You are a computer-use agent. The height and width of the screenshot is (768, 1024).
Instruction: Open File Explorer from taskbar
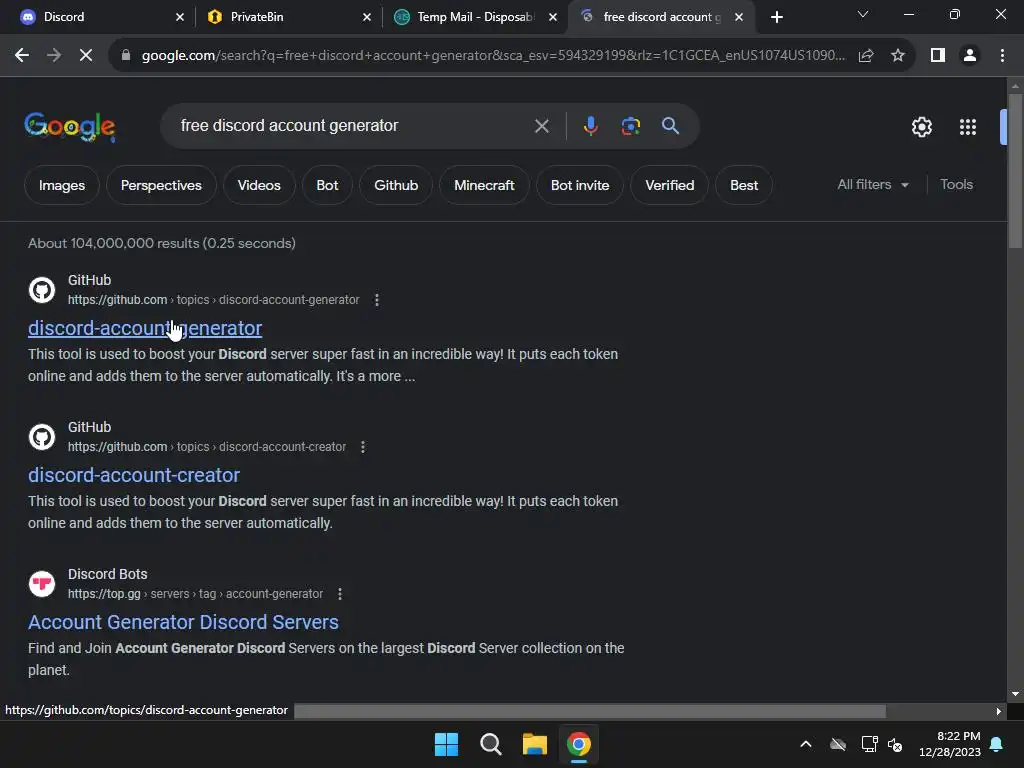point(535,744)
